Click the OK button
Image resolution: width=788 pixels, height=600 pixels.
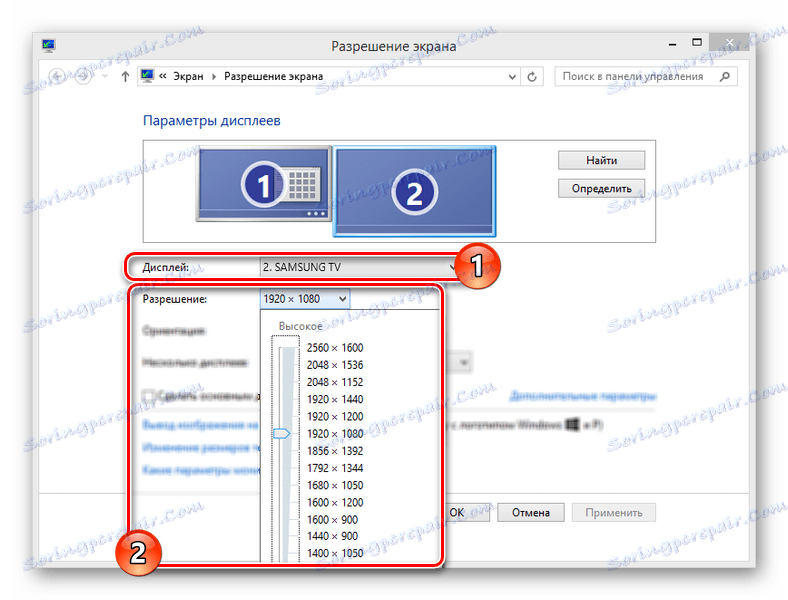(466, 513)
